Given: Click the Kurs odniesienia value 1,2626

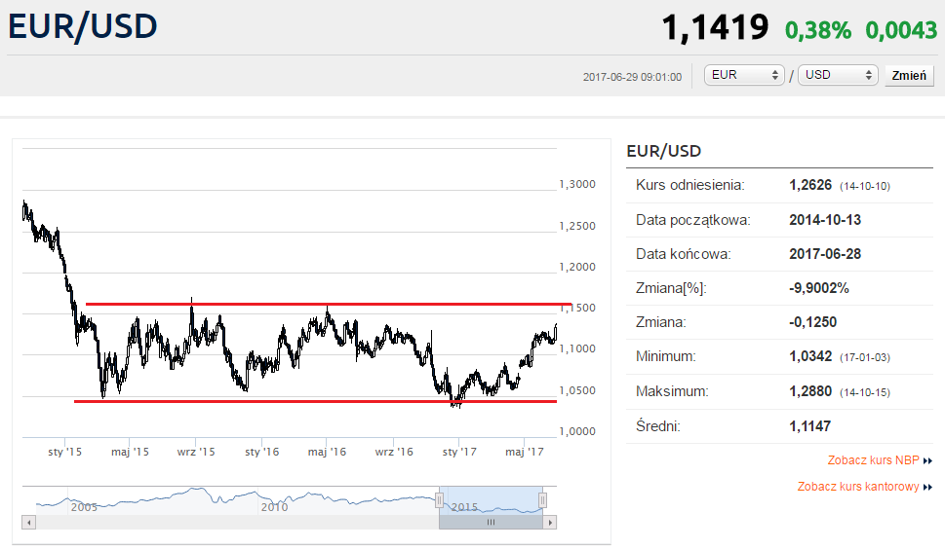Looking at the screenshot, I should tap(810, 185).
